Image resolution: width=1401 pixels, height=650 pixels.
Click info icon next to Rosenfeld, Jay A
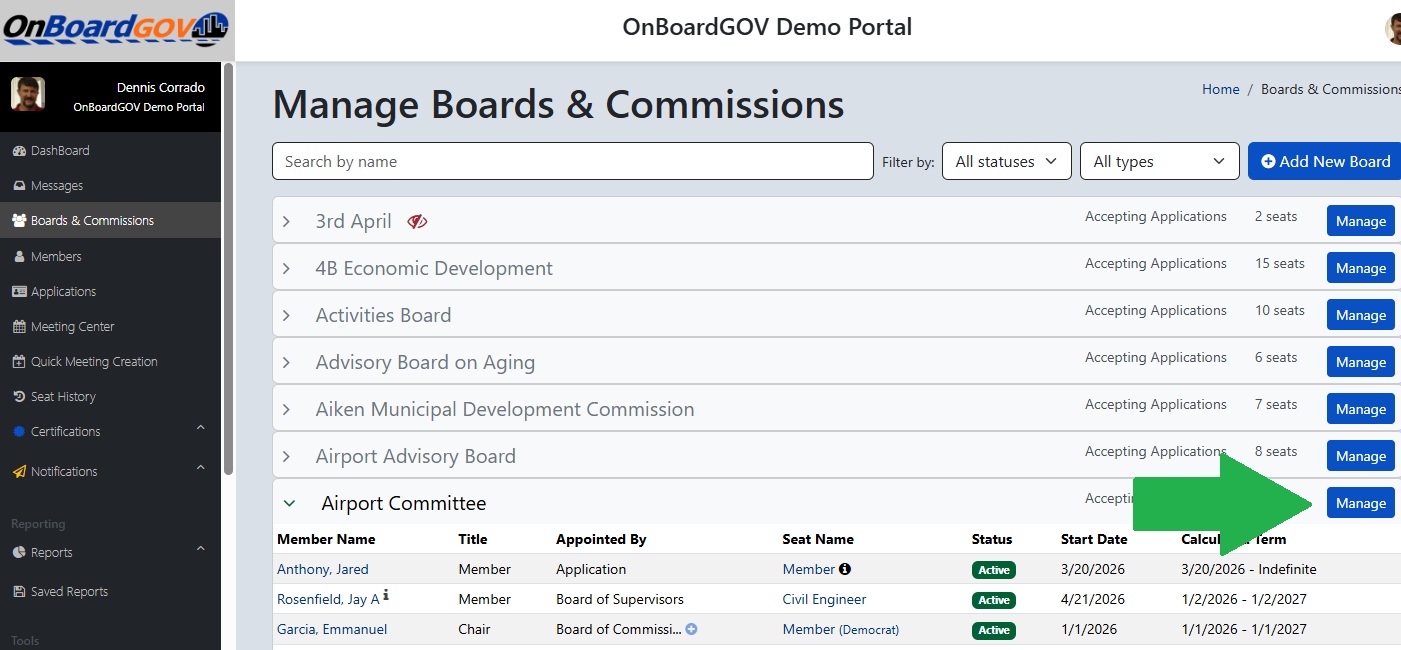pyautogui.click(x=386, y=595)
